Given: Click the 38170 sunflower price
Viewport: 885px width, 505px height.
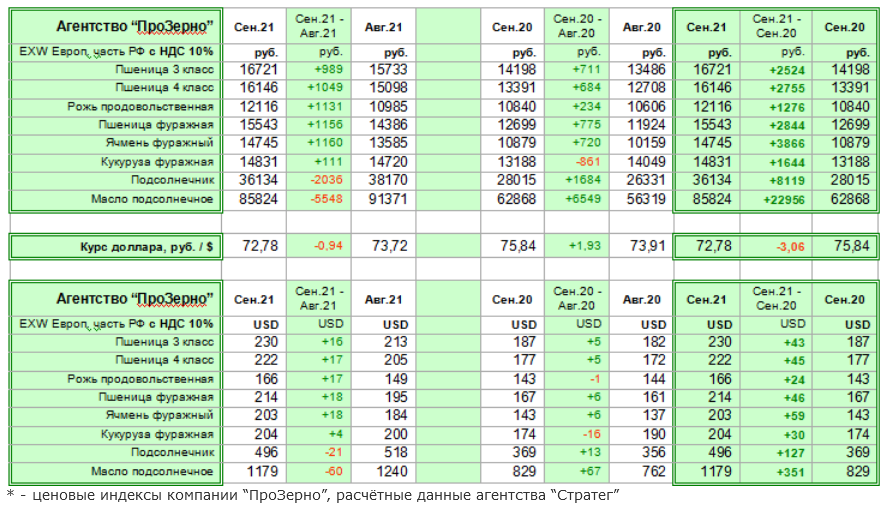Looking at the screenshot, I should pyautogui.click(x=388, y=180).
